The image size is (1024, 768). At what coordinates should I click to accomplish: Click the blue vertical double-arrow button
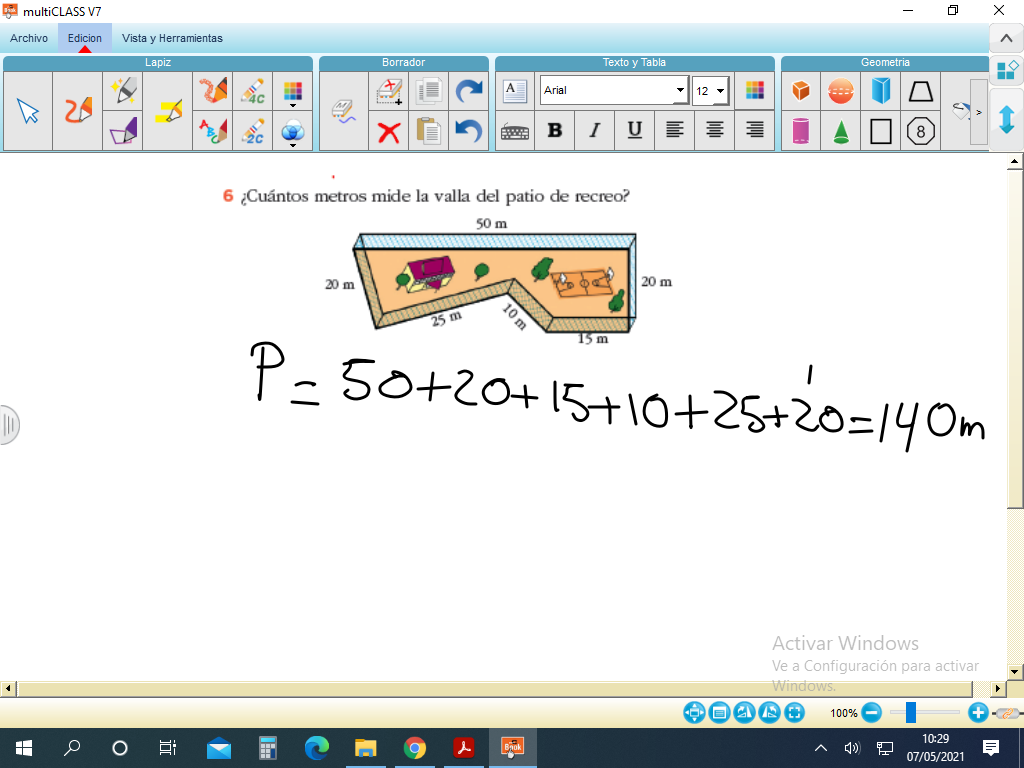click(1006, 120)
